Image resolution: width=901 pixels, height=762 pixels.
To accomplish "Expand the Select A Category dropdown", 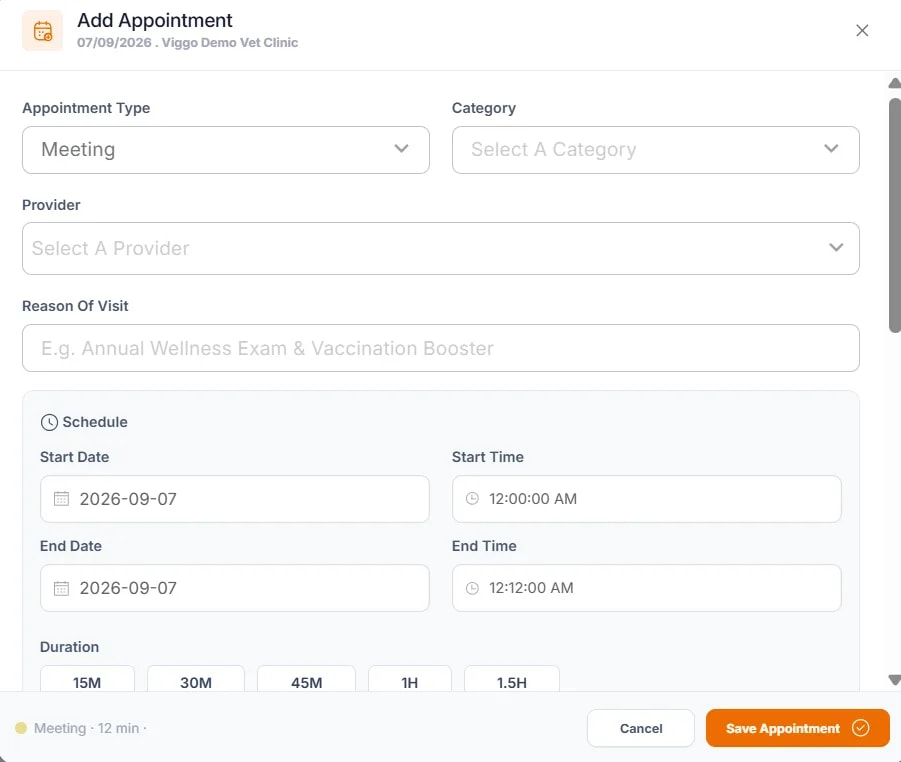I will [x=656, y=150].
